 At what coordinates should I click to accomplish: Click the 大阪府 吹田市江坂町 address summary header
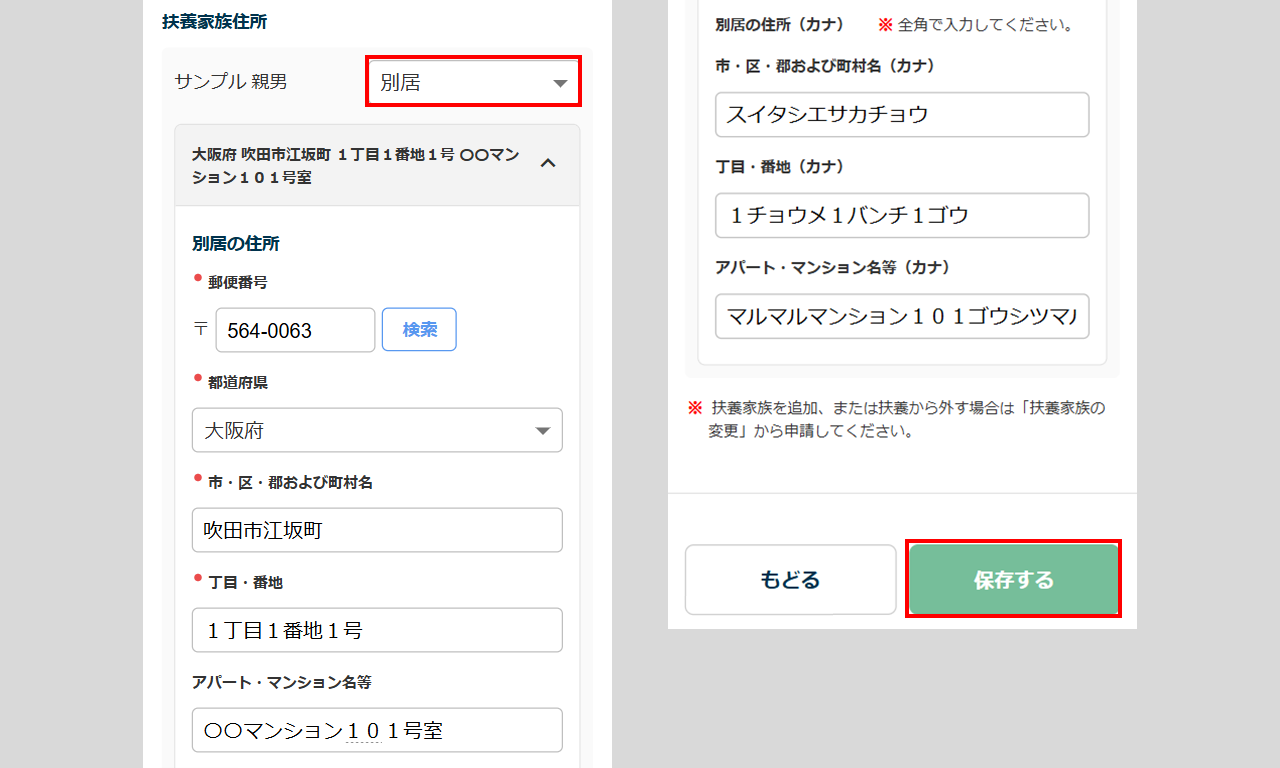pos(355,165)
